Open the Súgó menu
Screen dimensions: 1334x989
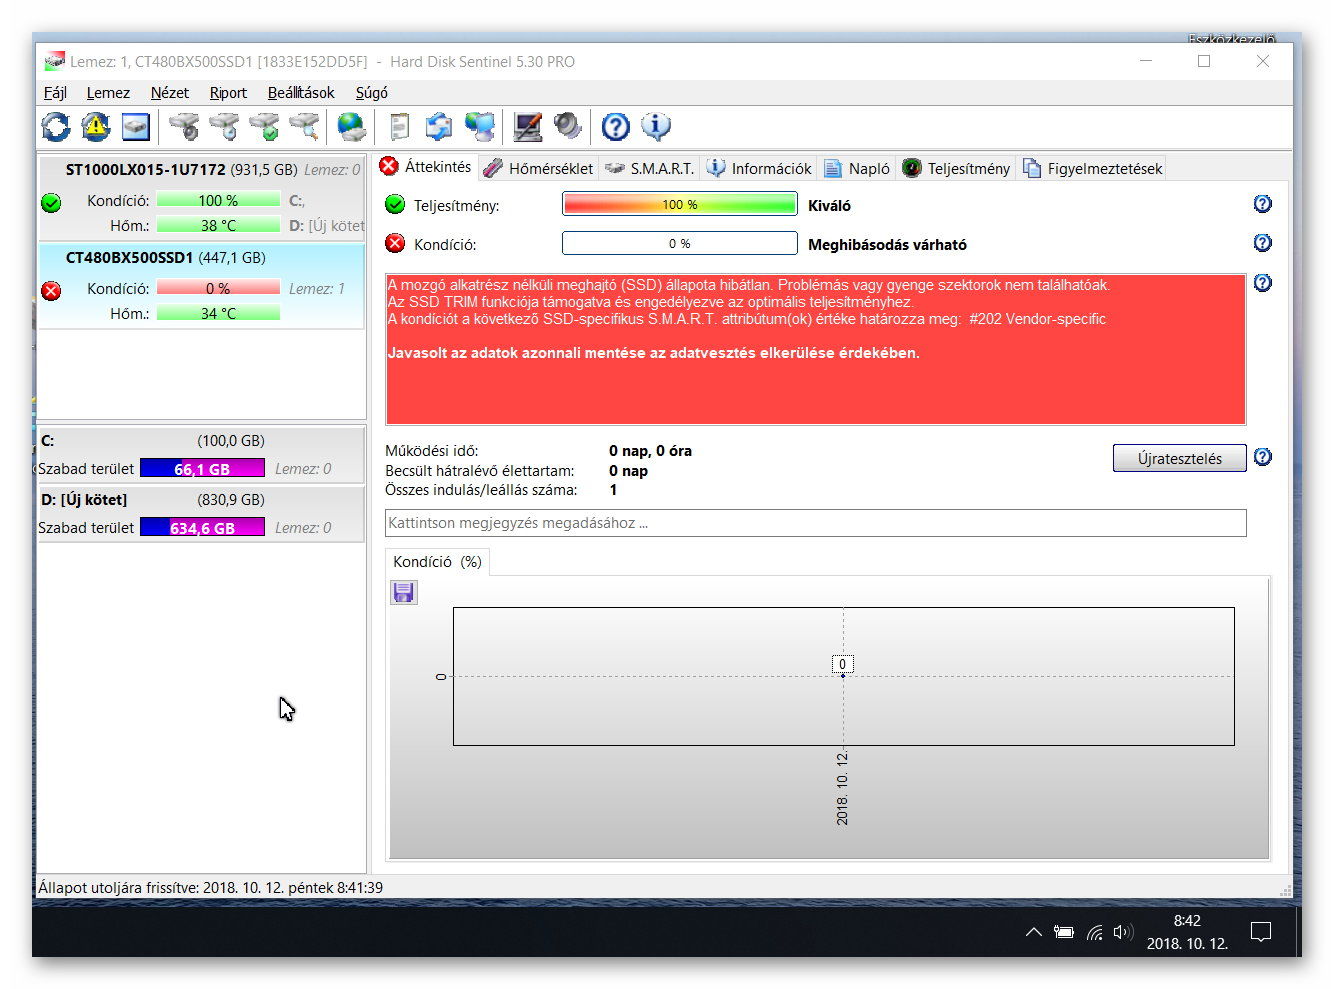click(371, 93)
